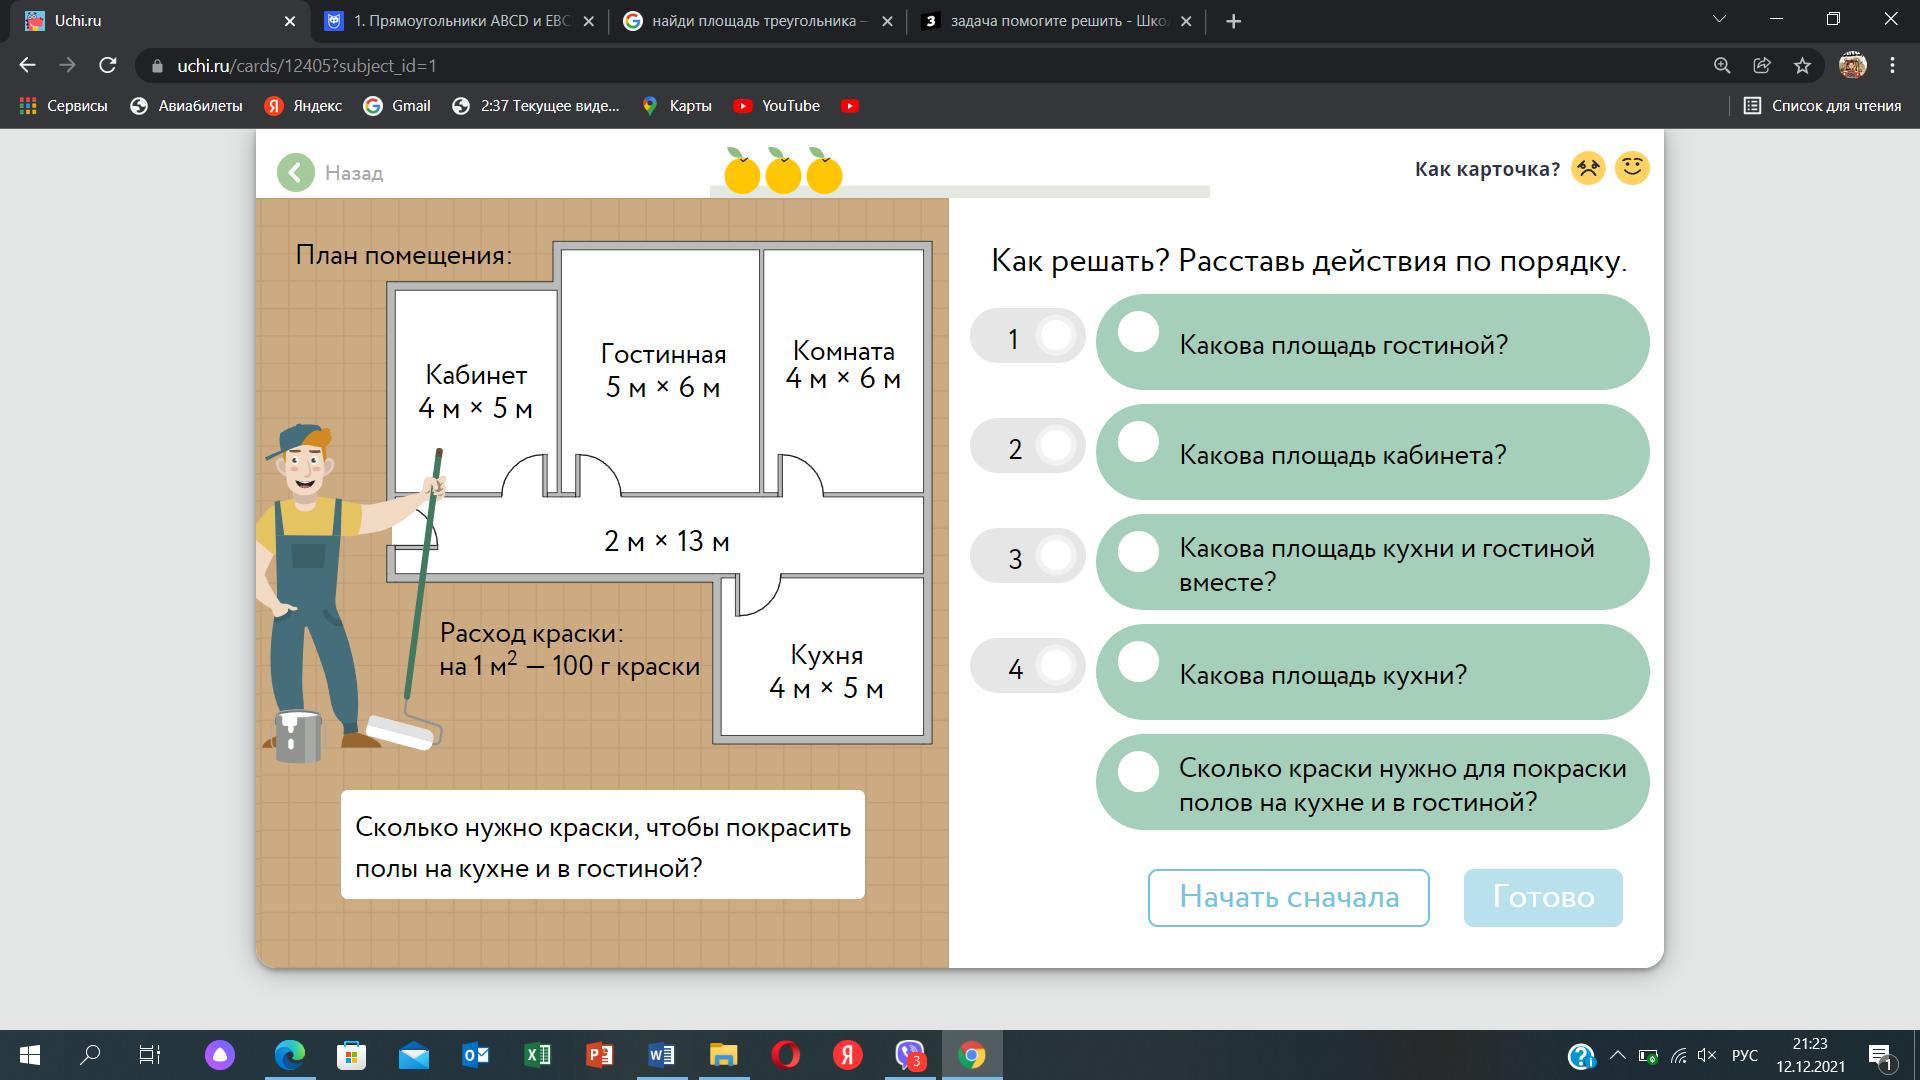Click the happy face card rating
1920x1080 pixels.
1632,168
